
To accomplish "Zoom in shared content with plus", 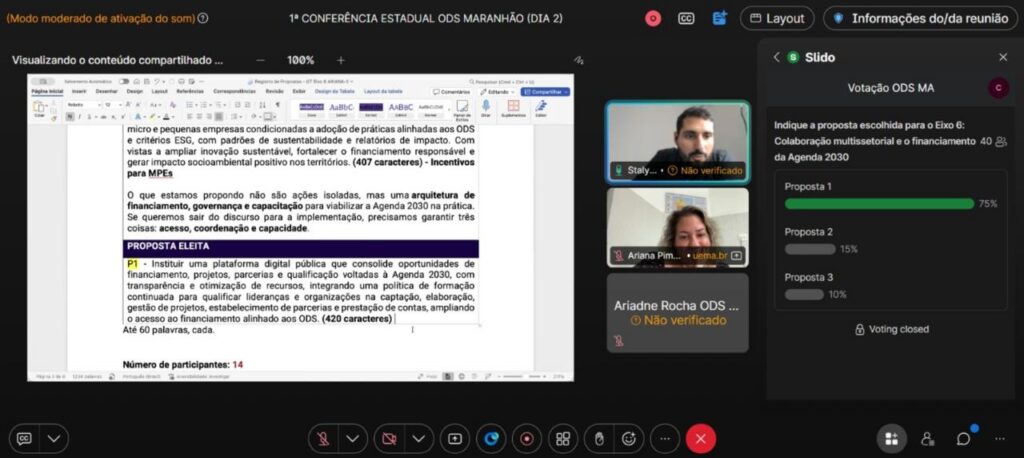I will pos(340,60).
